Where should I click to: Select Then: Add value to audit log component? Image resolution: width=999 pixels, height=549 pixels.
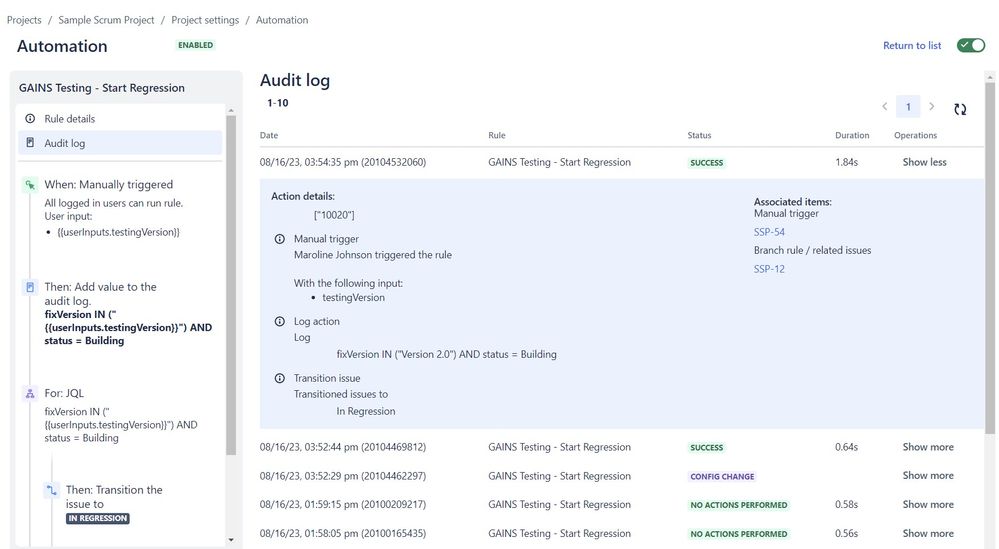(100, 294)
